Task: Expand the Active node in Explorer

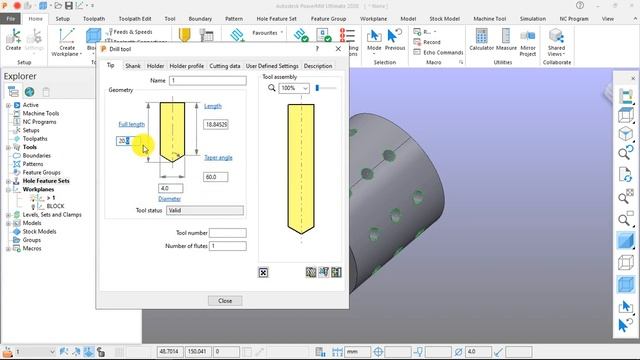Action: (8, 105)
